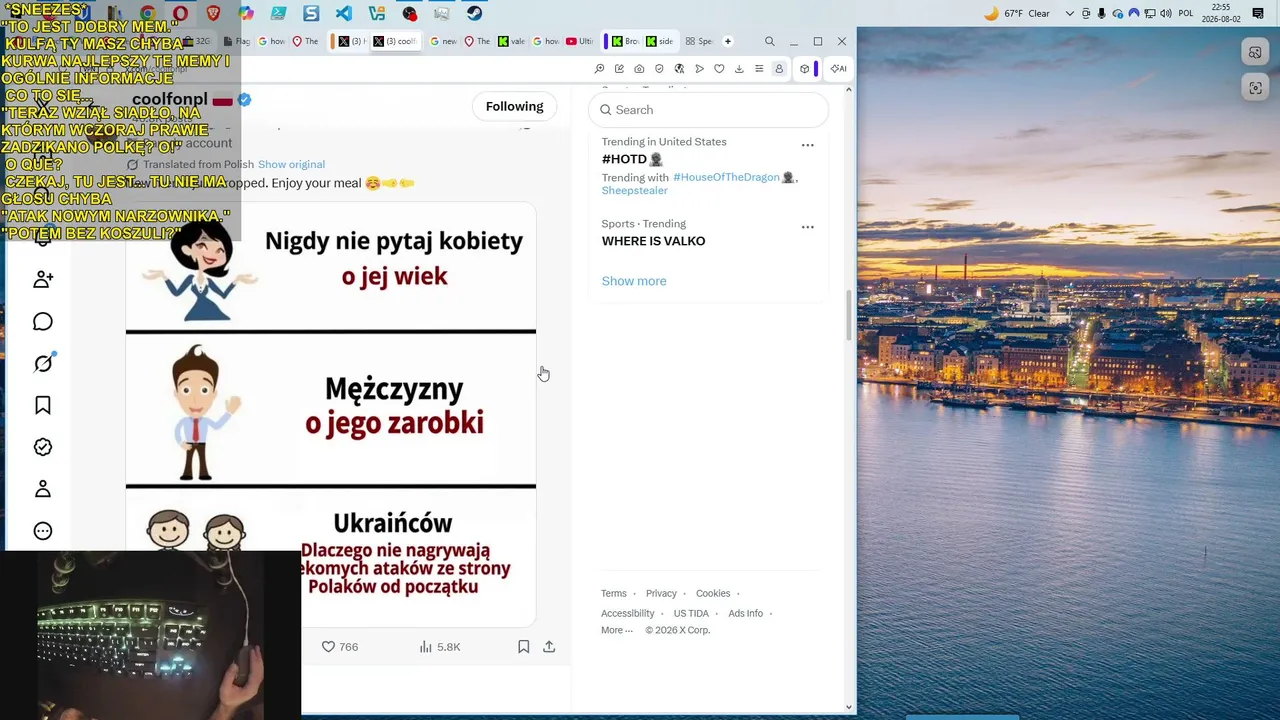Open Profile icon in the X sidebar
Screen dimensions: 1280x720
[x=43, y=489]
